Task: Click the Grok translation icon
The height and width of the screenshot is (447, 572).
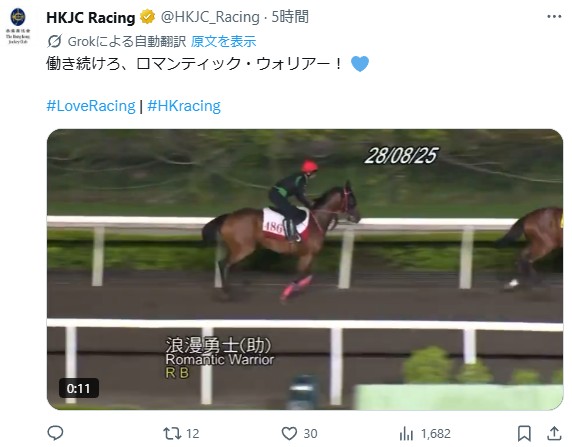Action: (x=55, y=41)
